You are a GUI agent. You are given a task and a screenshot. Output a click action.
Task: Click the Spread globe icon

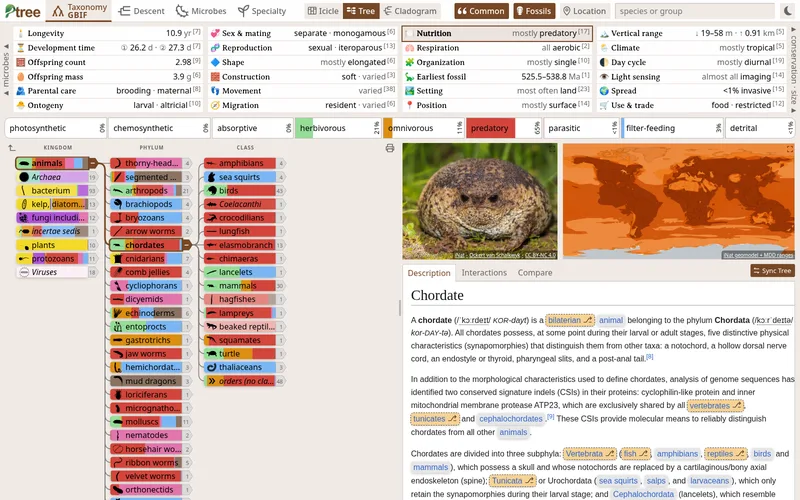(x=604, y=91)
